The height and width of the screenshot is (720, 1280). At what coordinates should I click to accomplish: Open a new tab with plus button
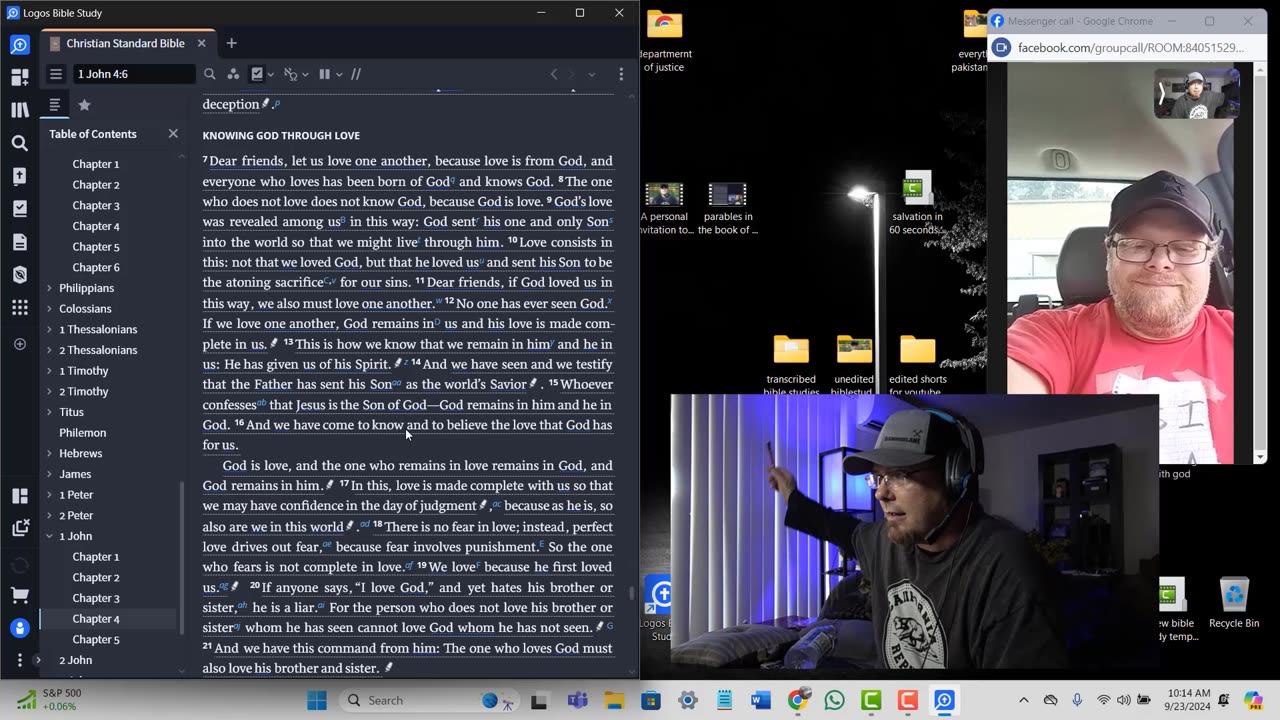231,43
